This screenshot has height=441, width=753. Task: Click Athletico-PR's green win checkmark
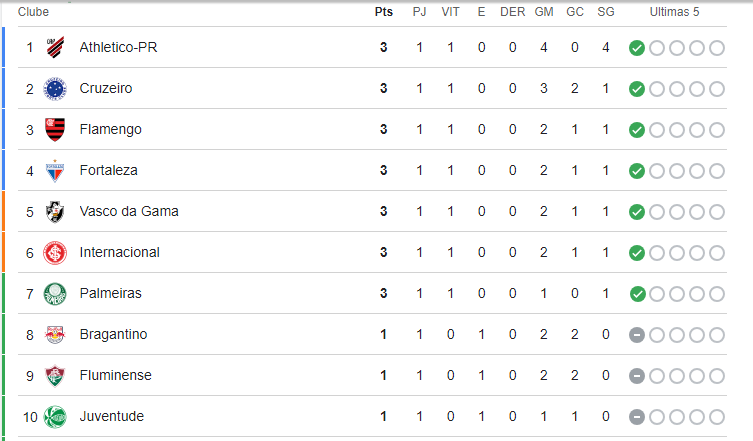point(637,48)
